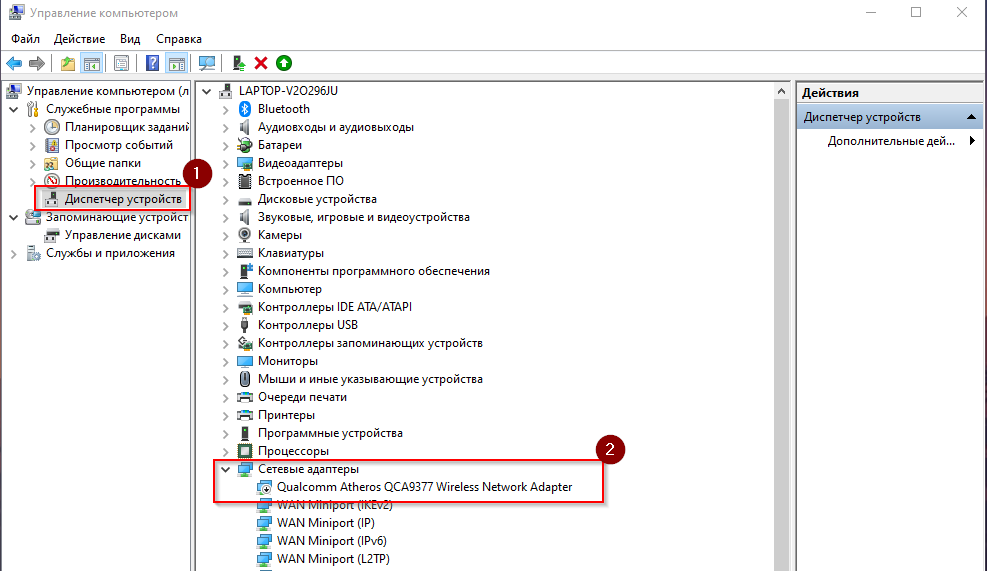Select Управление дисками tree item

pos(123,235)
